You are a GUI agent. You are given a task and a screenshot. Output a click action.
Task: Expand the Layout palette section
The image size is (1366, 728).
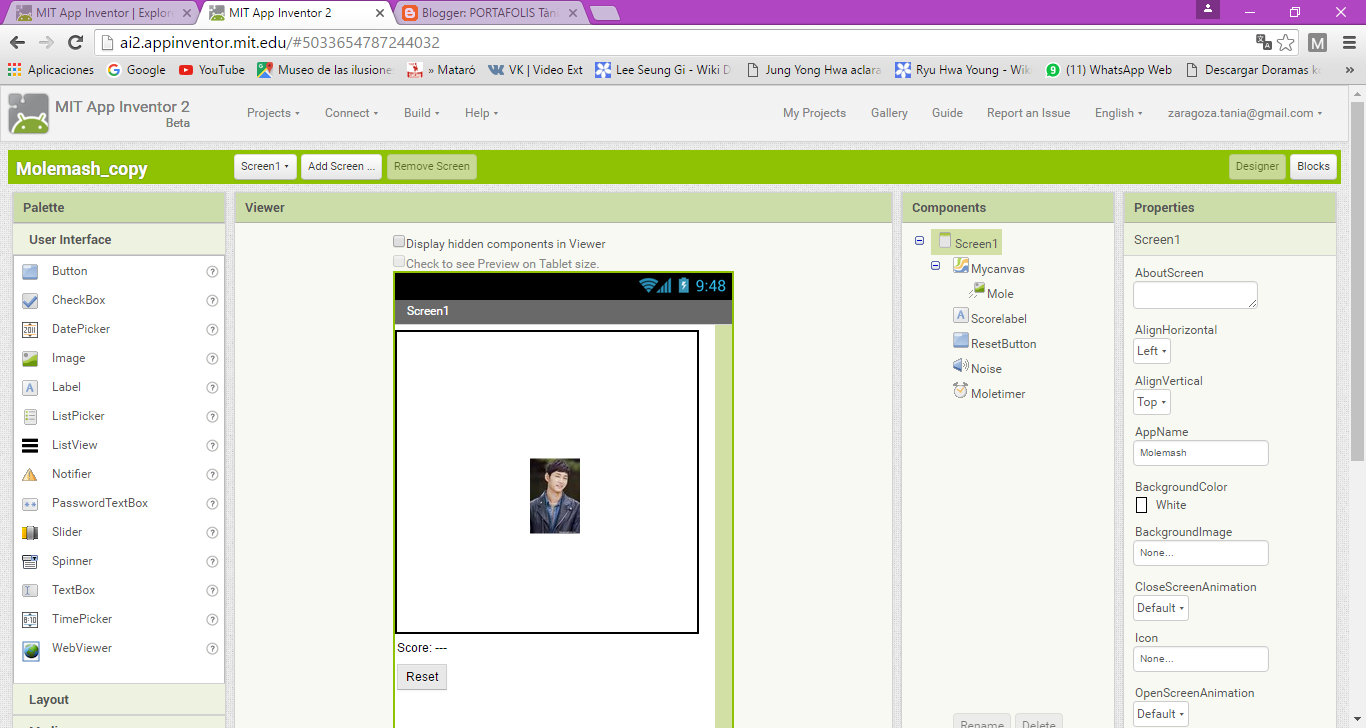[x=119, y=700]
